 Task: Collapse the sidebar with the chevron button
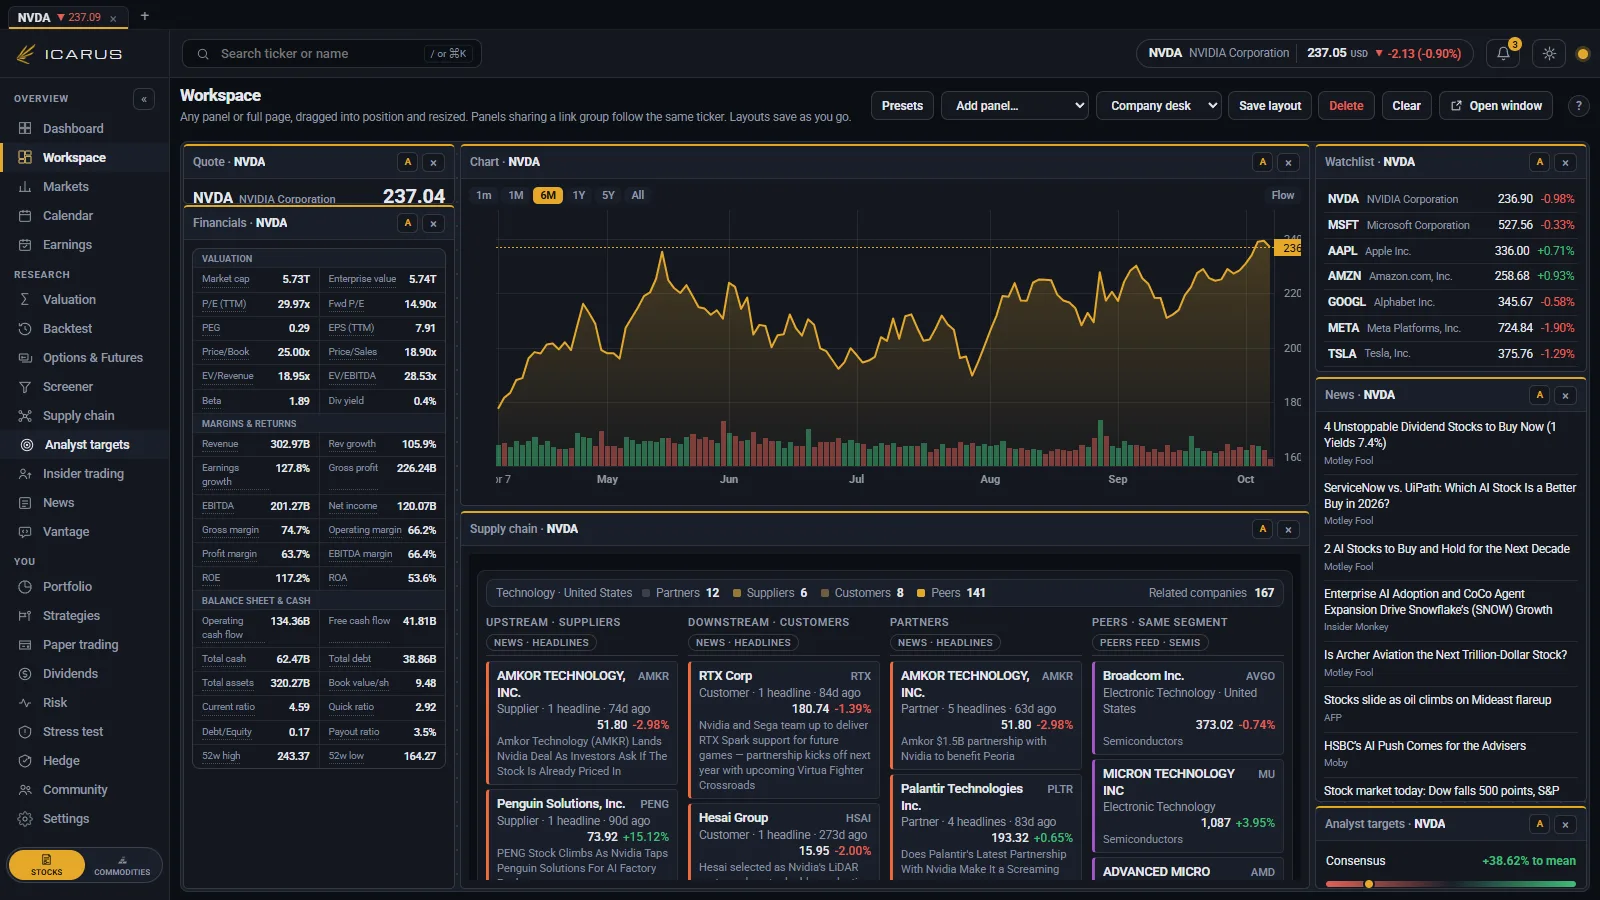[x=144, y=99]
